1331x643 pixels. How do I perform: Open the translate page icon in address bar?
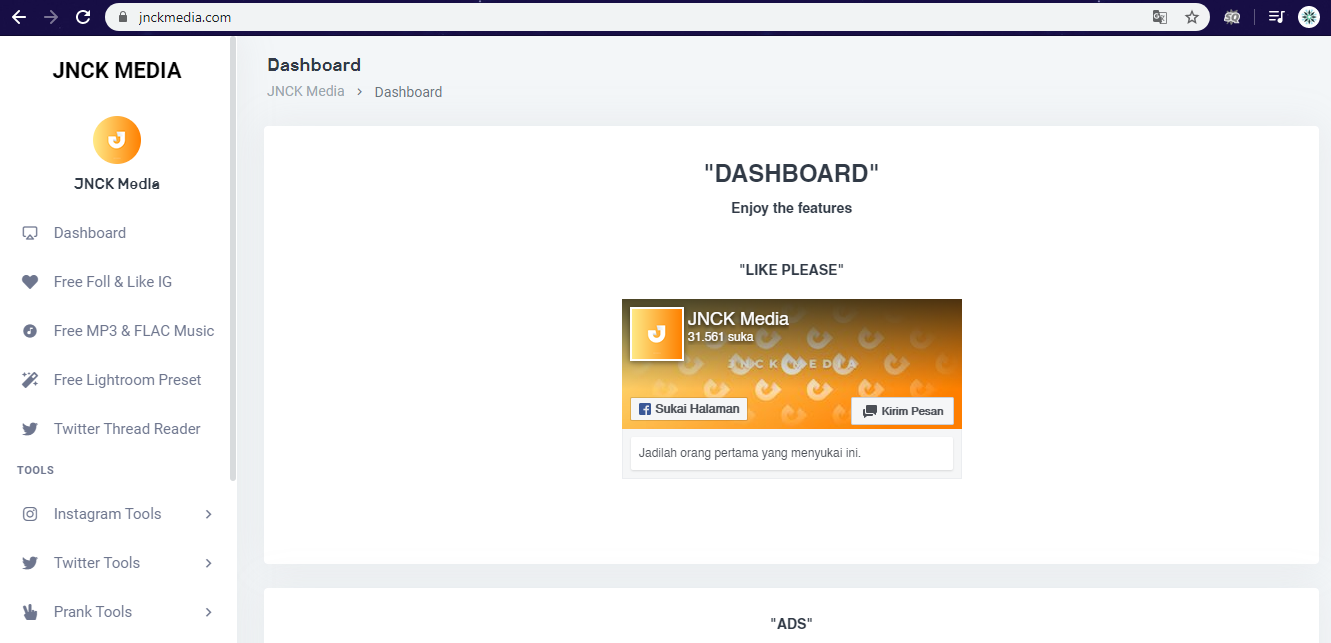(1160, 17)
